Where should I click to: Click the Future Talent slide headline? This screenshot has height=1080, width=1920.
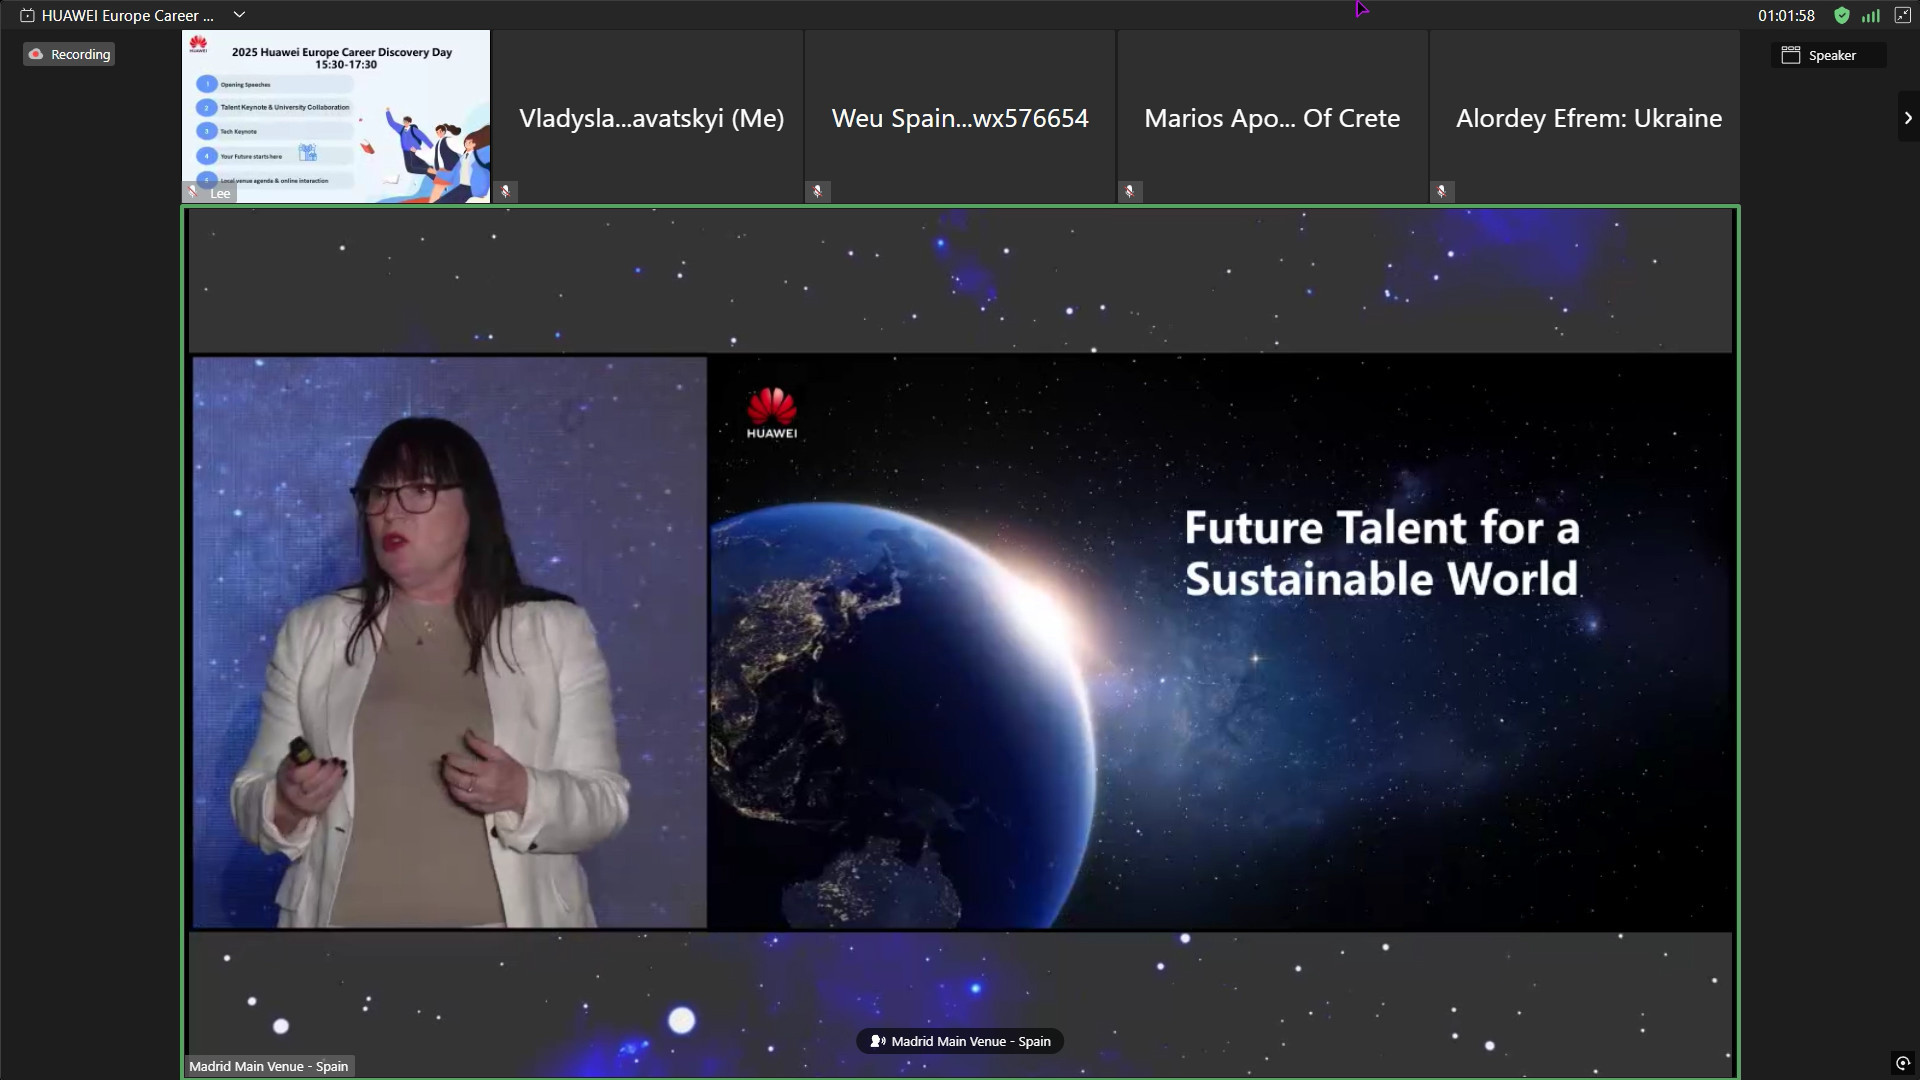[x=1382, y=553]
